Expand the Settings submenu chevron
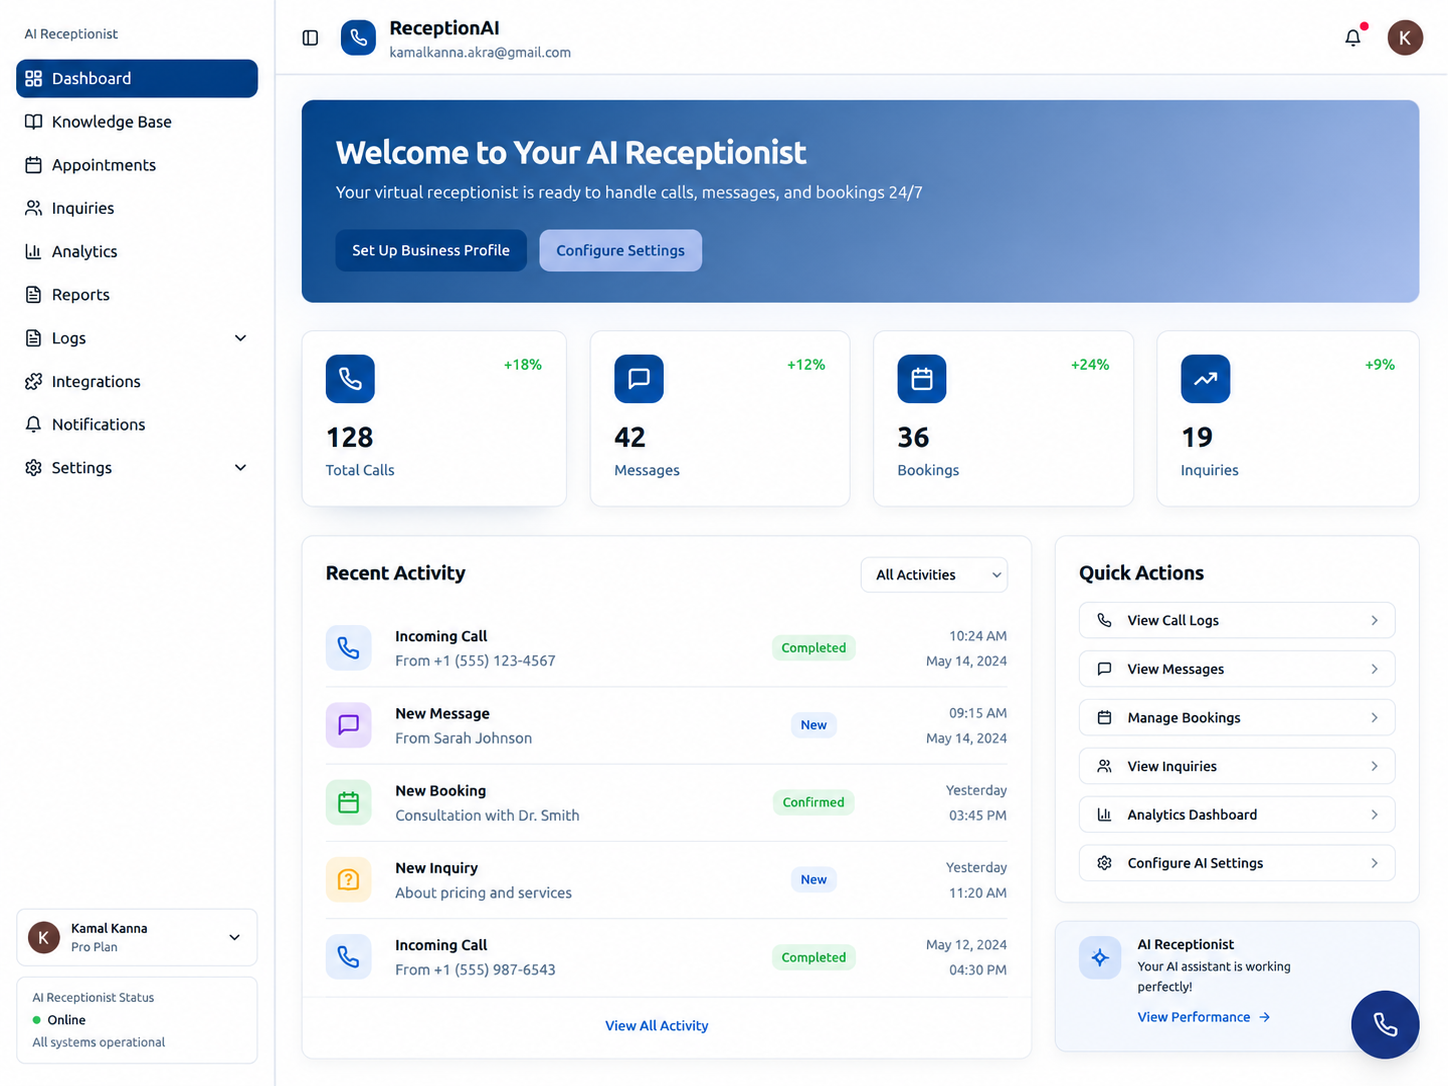Image resolution: width=1448 pixels, height=1086 pixels. (240, 468)
